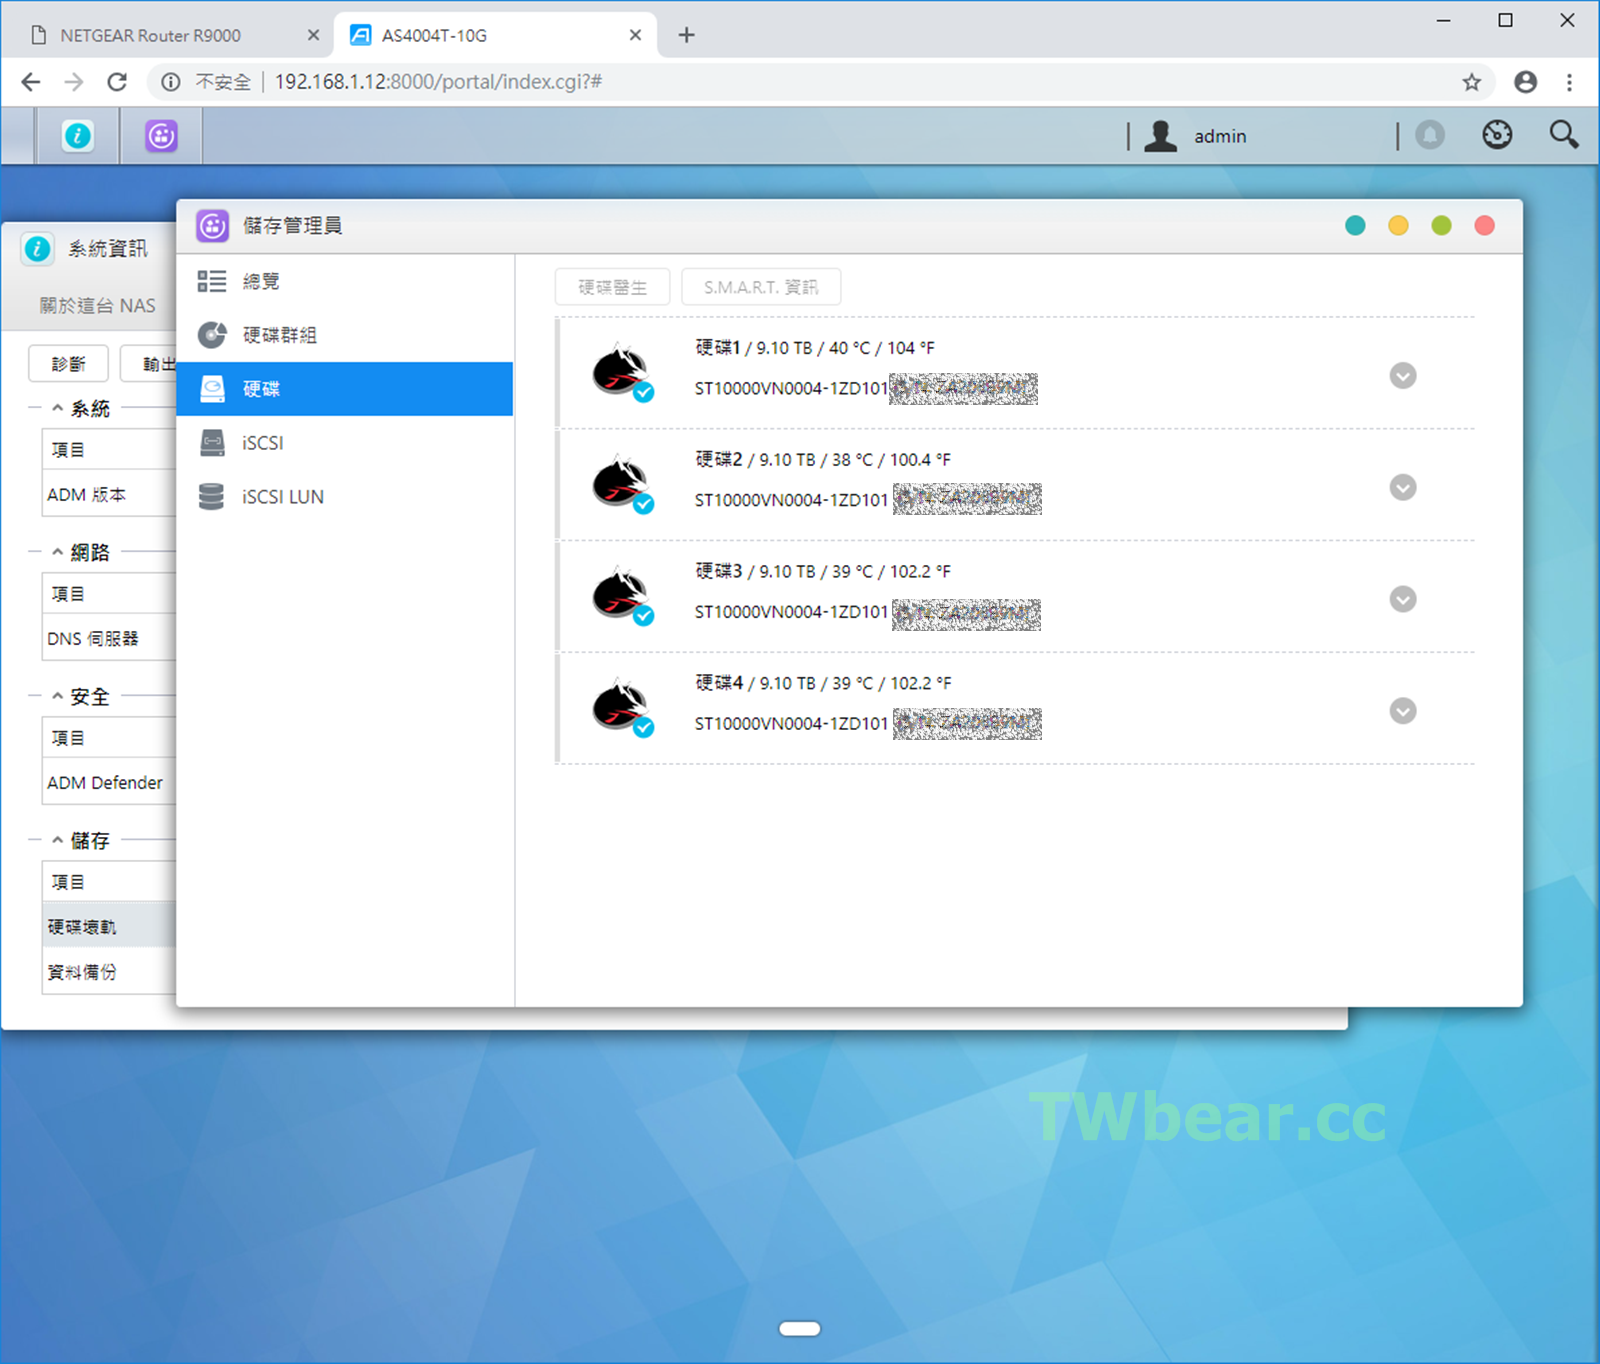Close Storage Manager with red dot

[x=1484, y=226]
